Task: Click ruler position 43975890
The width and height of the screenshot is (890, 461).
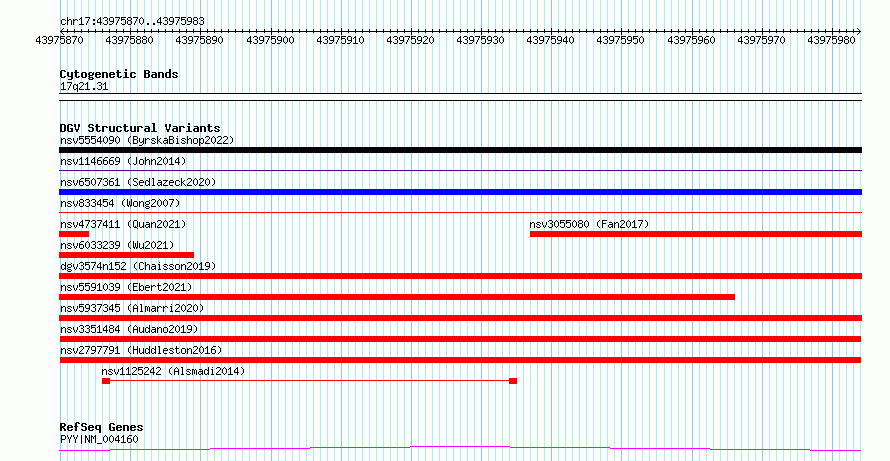Action: tap(200, 40)
